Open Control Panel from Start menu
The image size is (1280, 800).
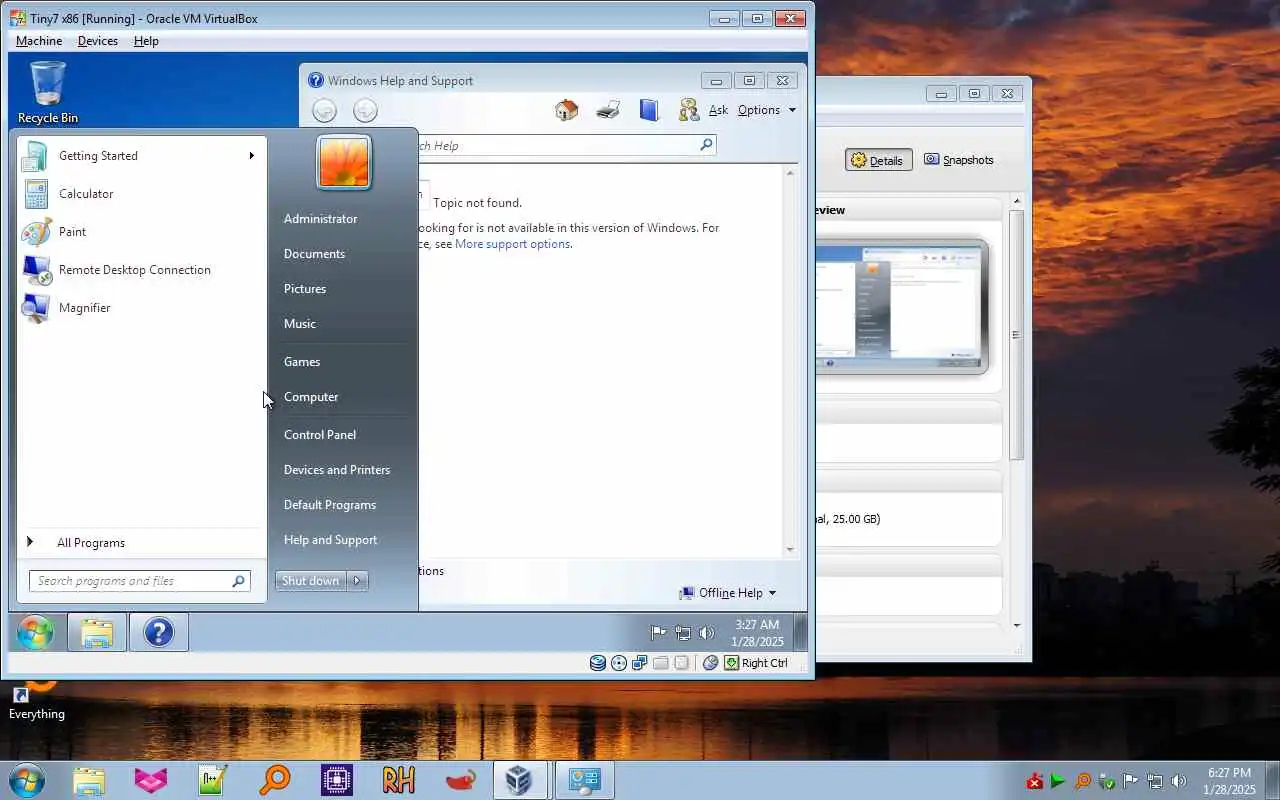(x=320, y=435)
